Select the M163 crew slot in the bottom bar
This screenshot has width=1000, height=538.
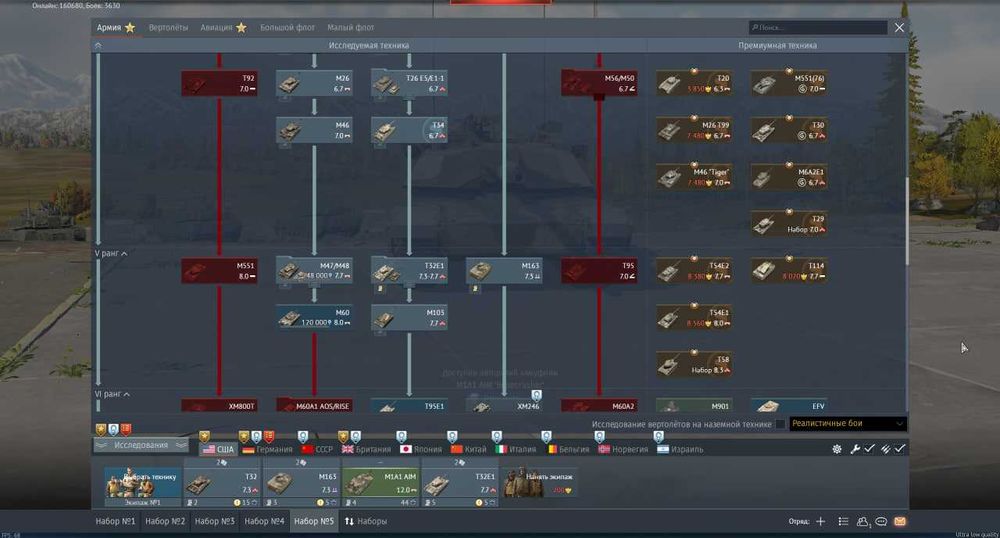click(x=301, y=483)
